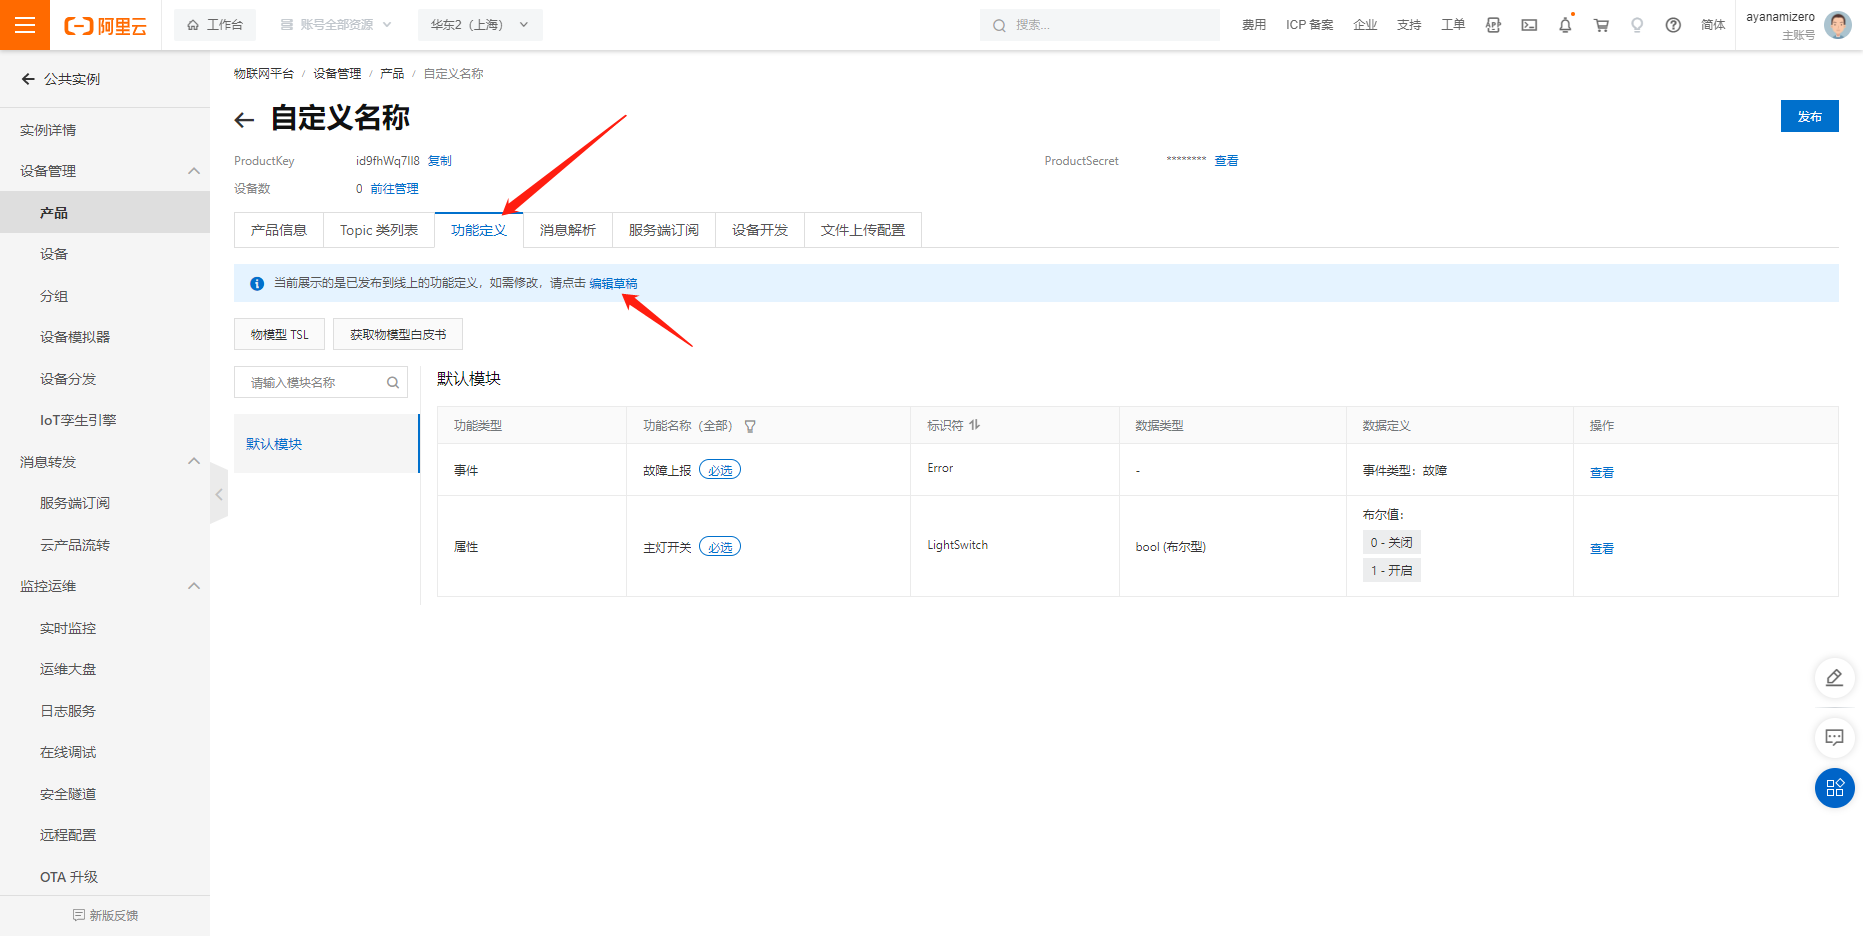This screenshot has width=1863, height=936.
Task: Click the floating edit pencil icon
Action: point(1834,678)
